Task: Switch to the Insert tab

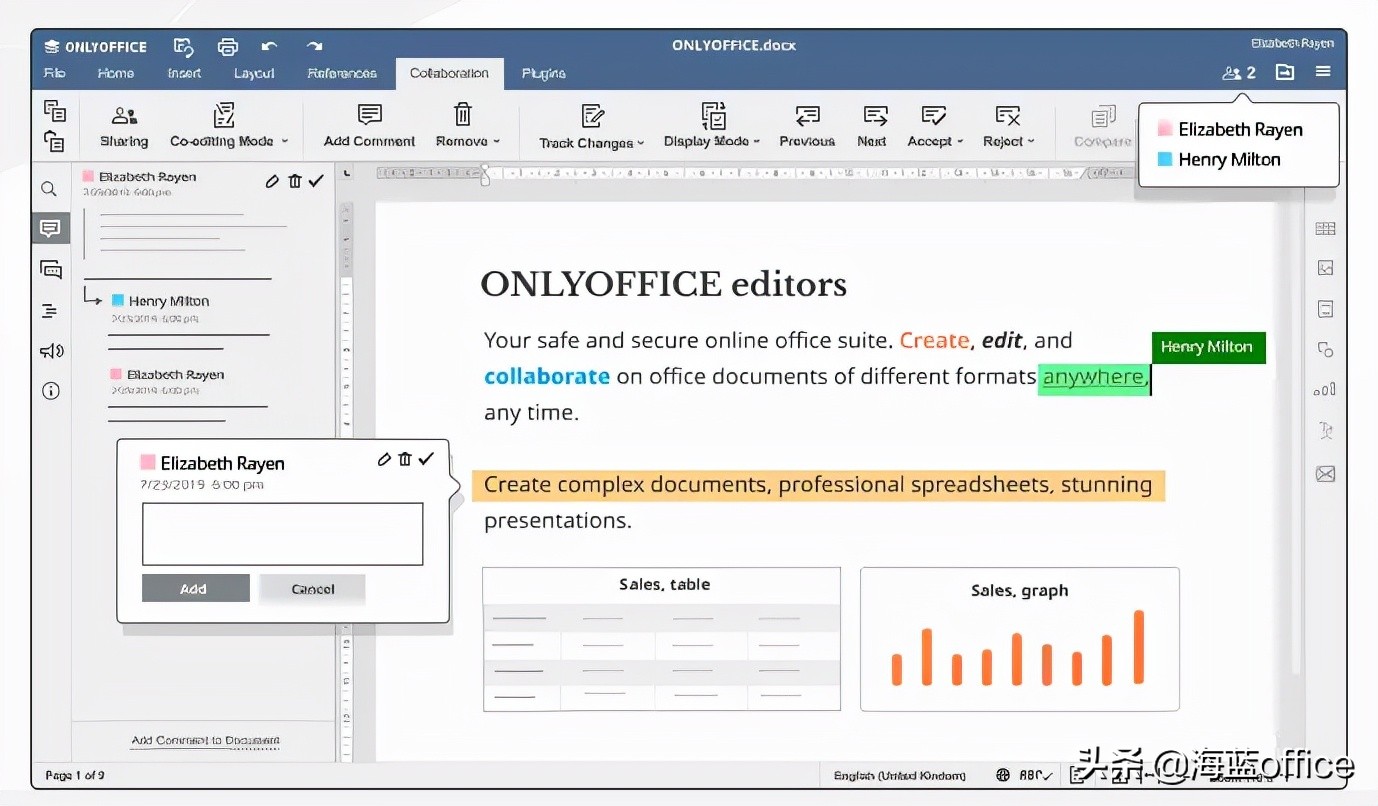Action: (x=184, y=73)
